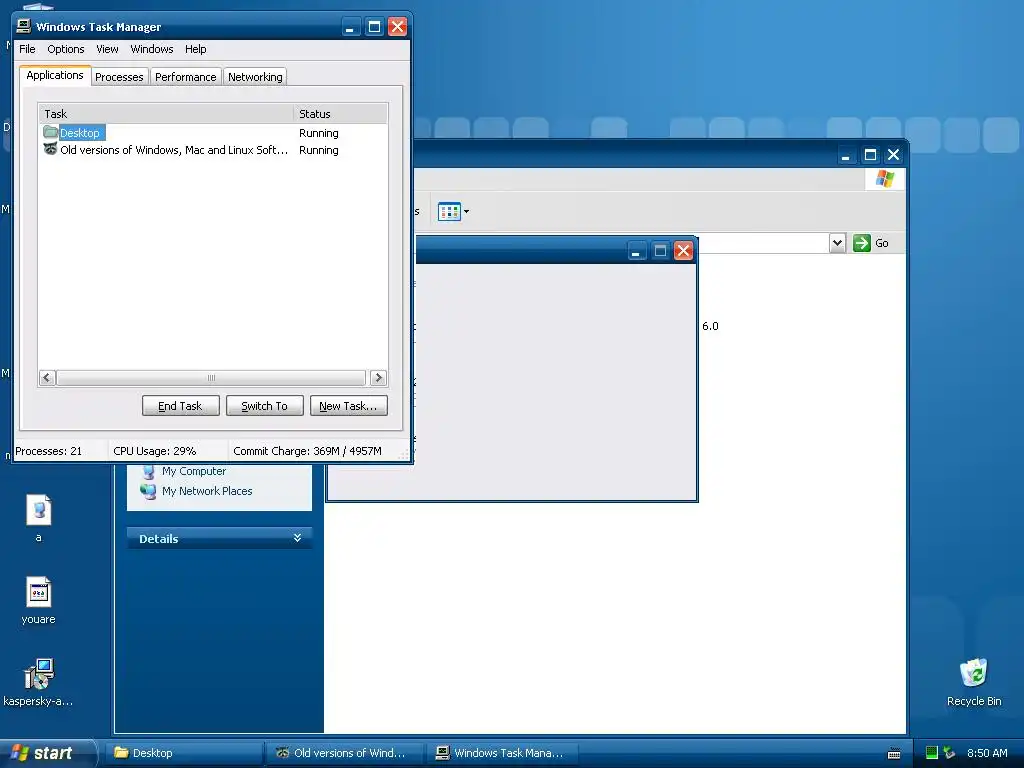
Task: Click the Windows flag logo in Explorer window
Action: tap(885, 178)
